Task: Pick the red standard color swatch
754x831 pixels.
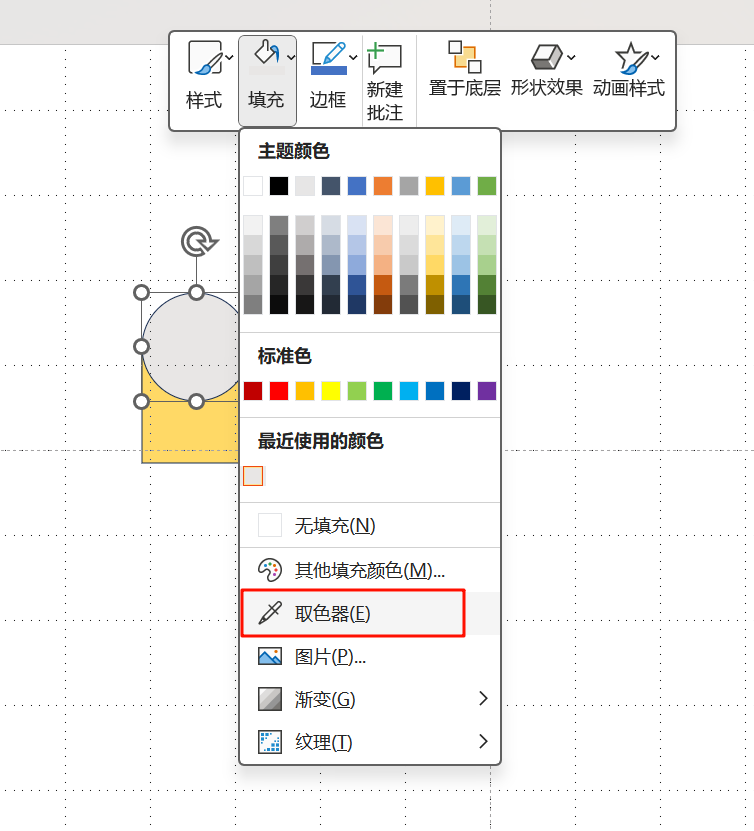Action: (279, 391)
